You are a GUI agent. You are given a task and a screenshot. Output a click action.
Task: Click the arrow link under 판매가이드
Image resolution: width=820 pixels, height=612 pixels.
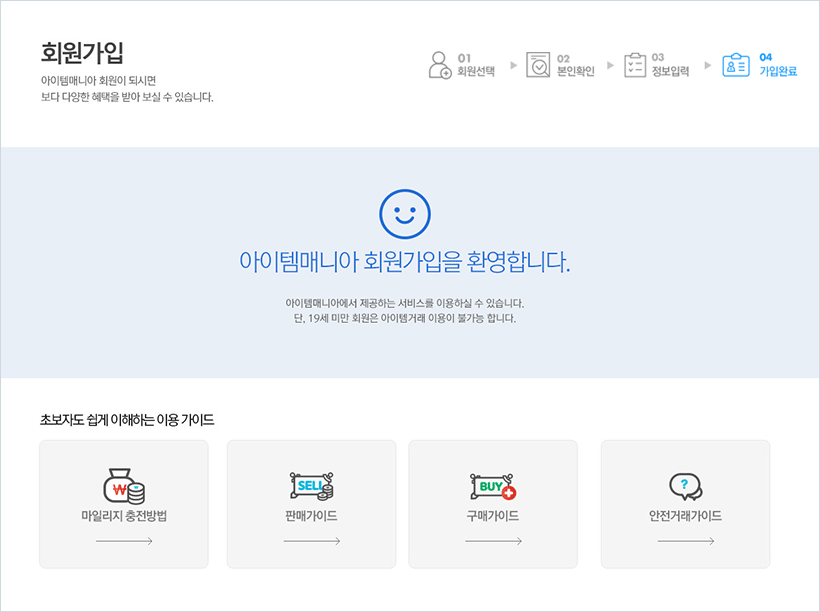pos(312,539)
